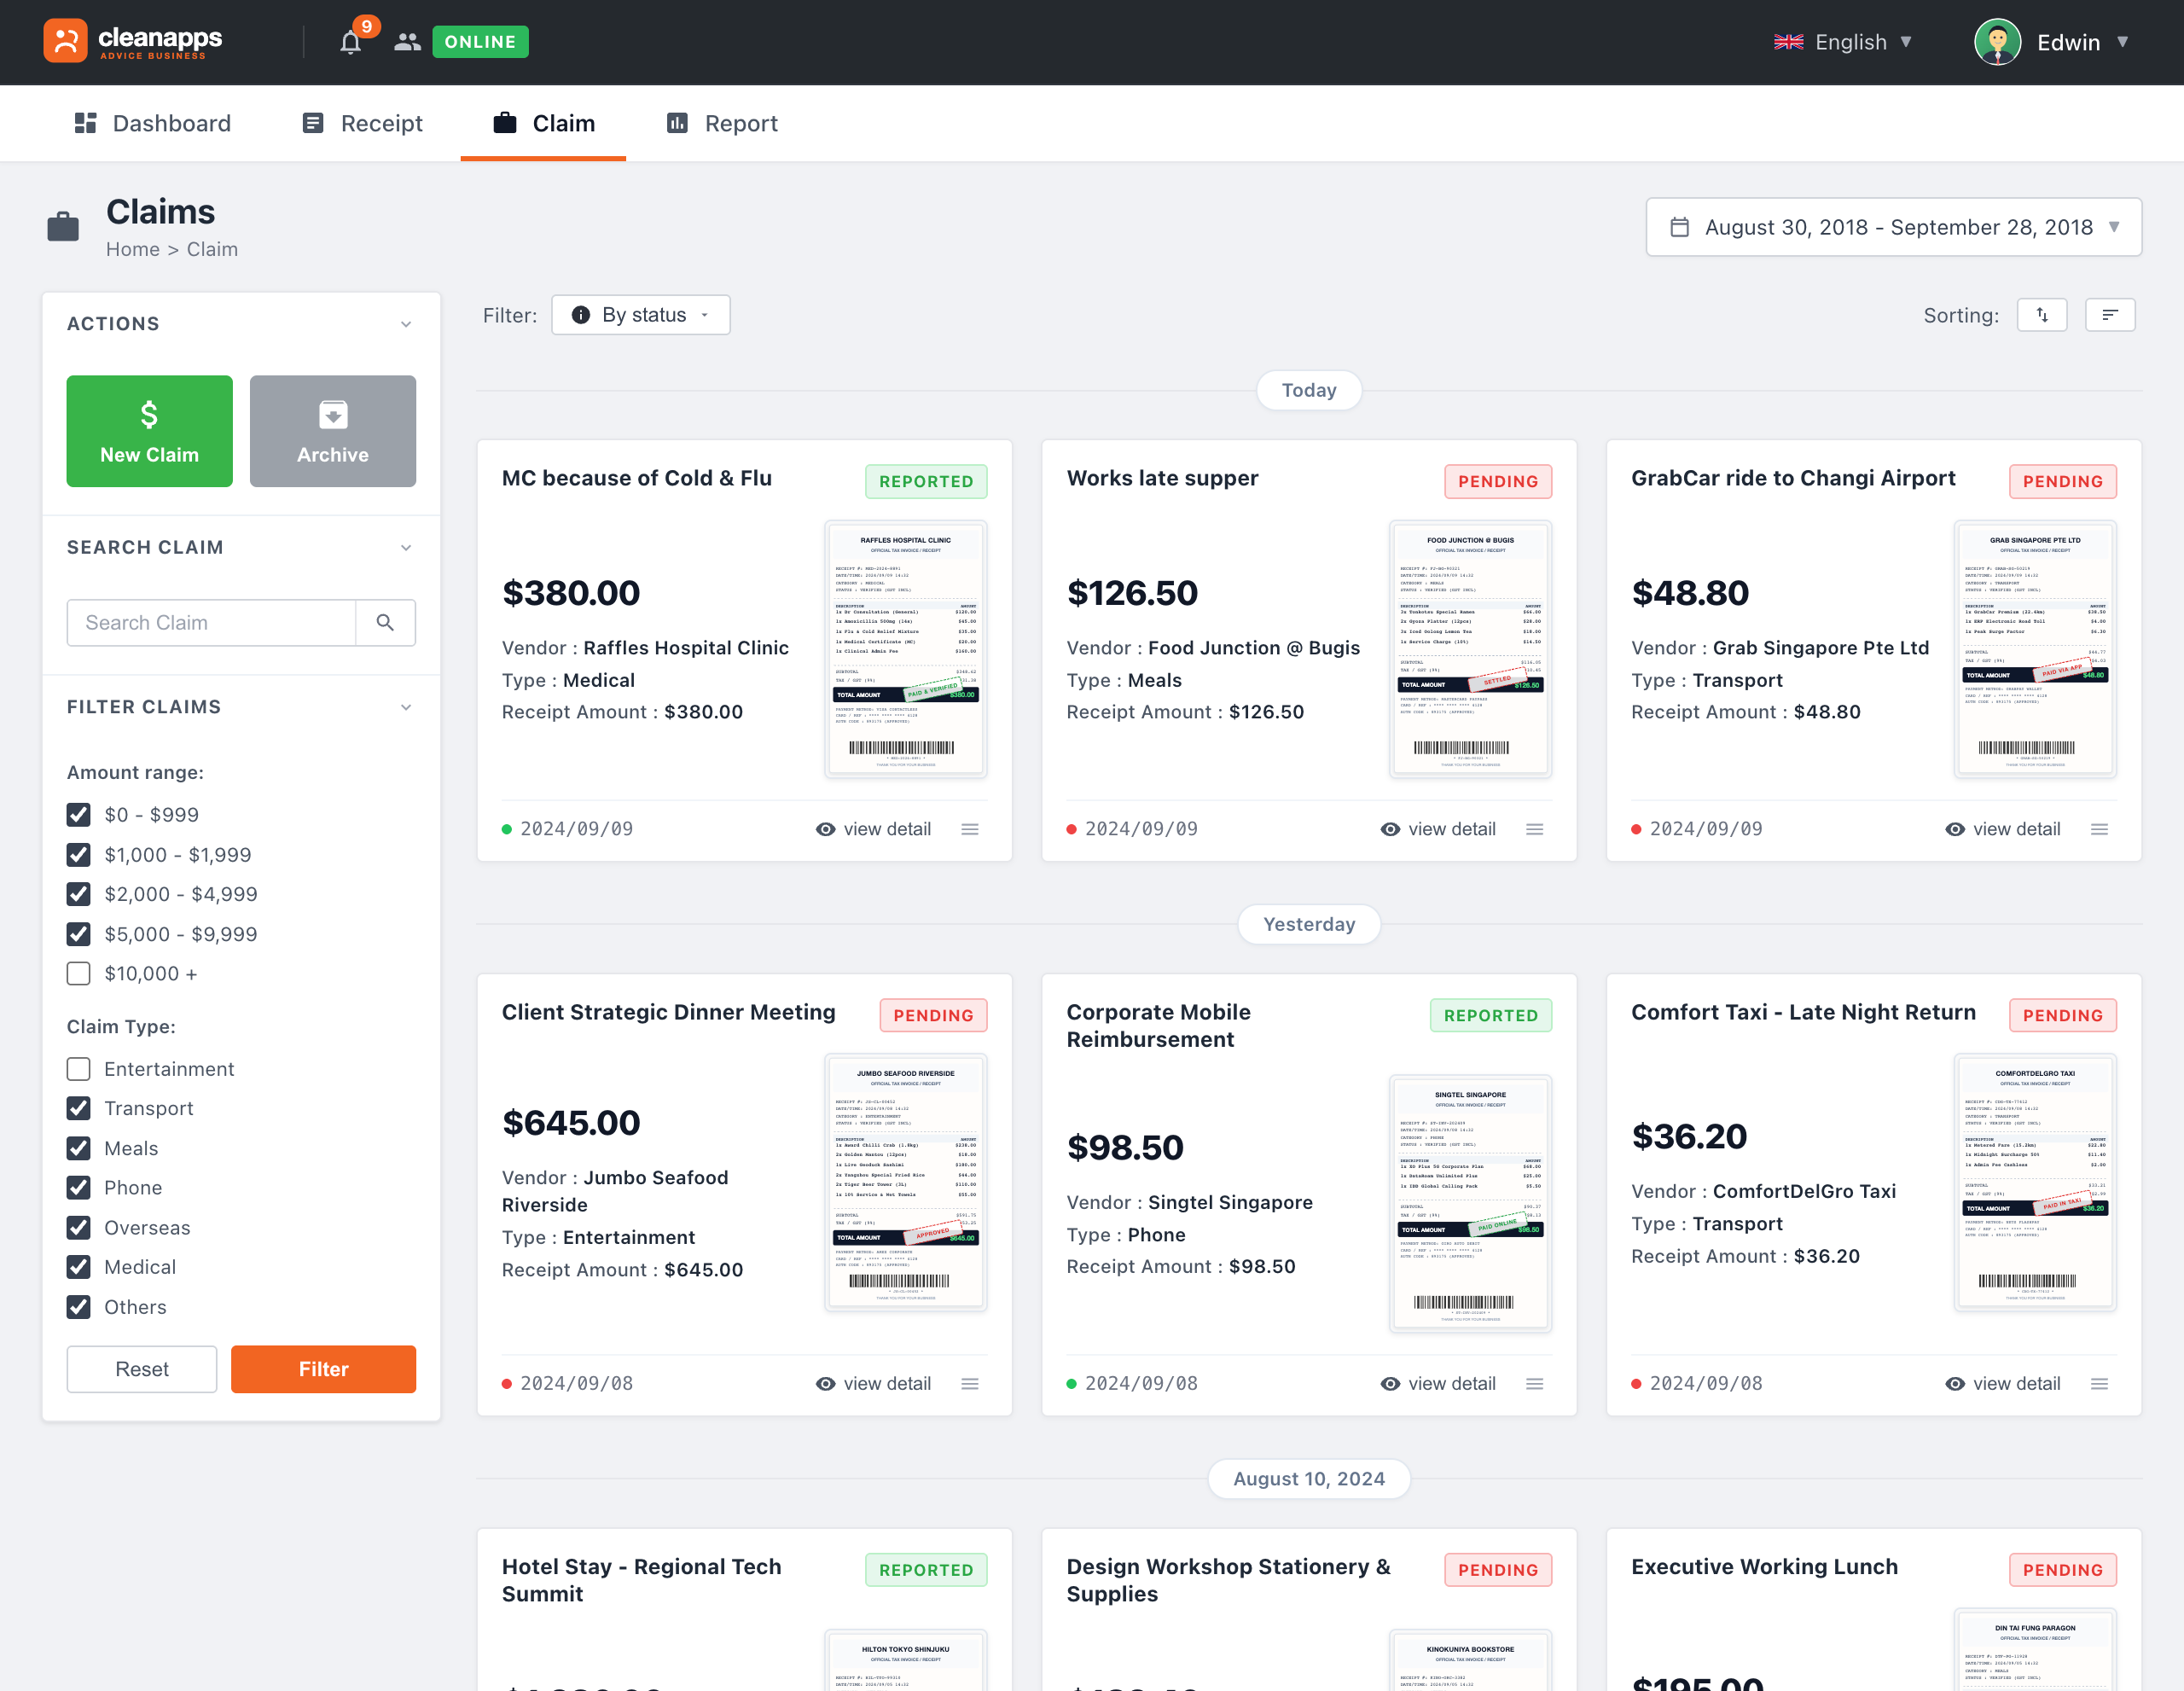2184x1691 pixels.
Task: Open the menu of the Works late supper card
Action: pos(1535,829)
